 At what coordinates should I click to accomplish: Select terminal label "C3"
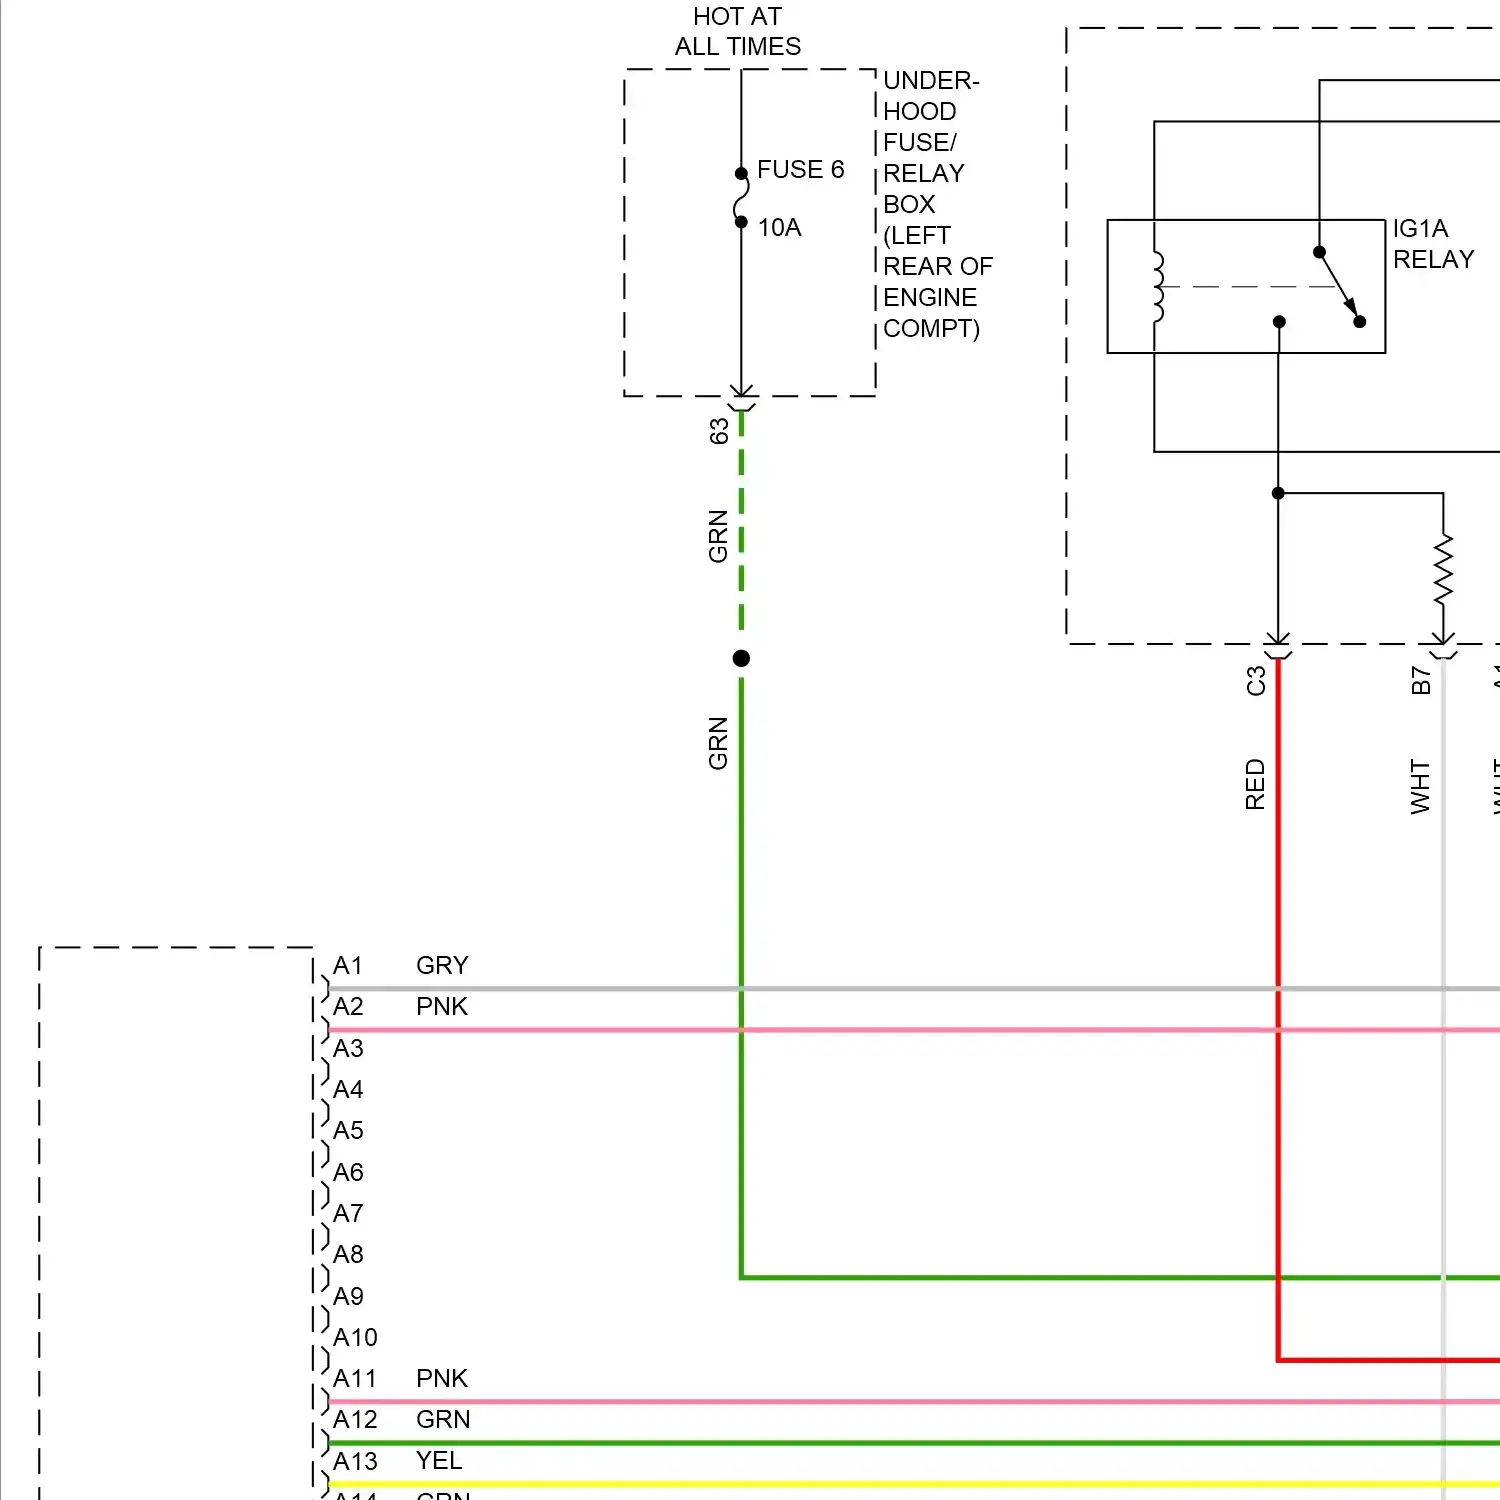click(1256, 681)
